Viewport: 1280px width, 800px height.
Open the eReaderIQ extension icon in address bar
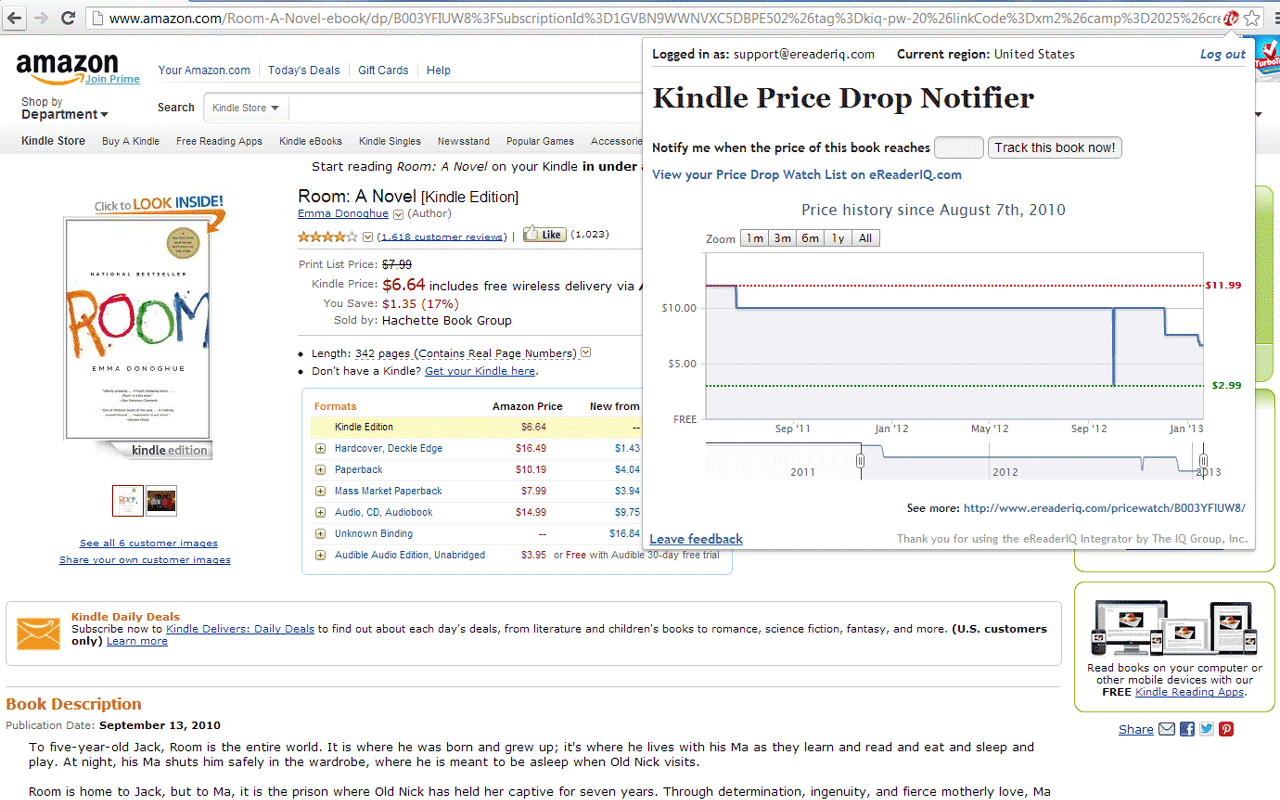click(x=1231, y=18)
